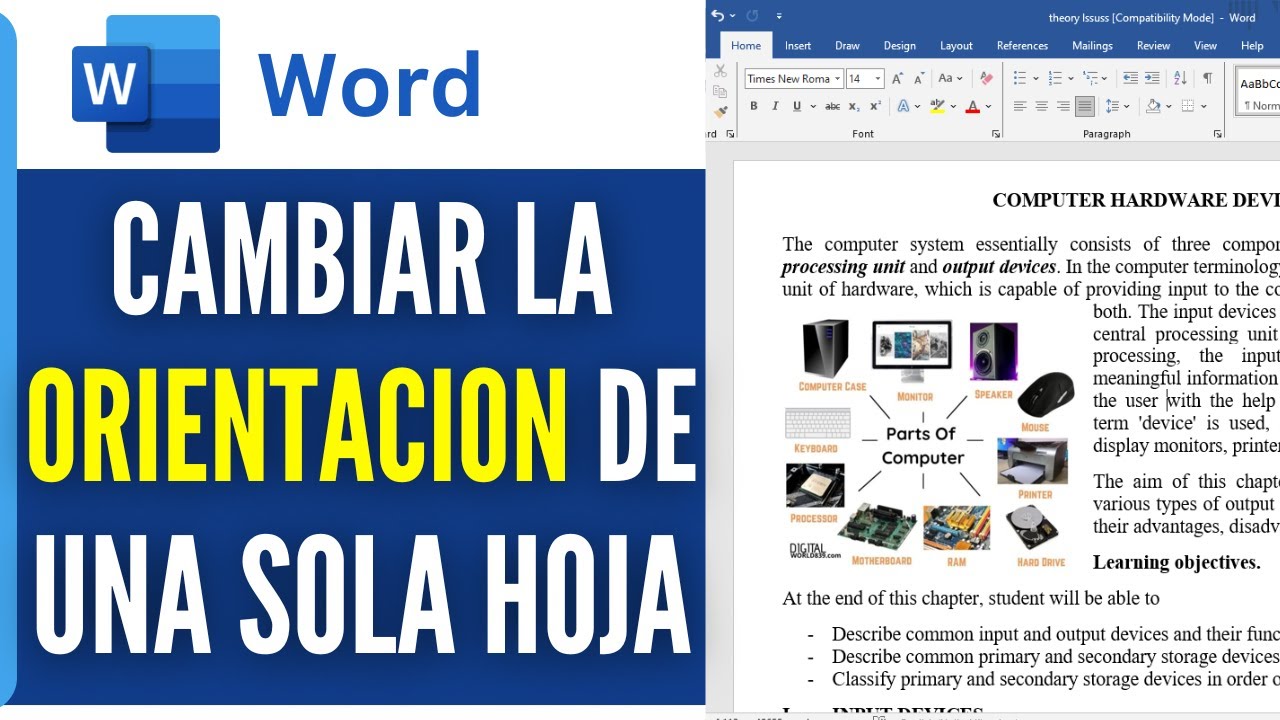Screen dimensions: 1280x720
Task: Open the Clipboard pane launcher
Action: point(730,134)
